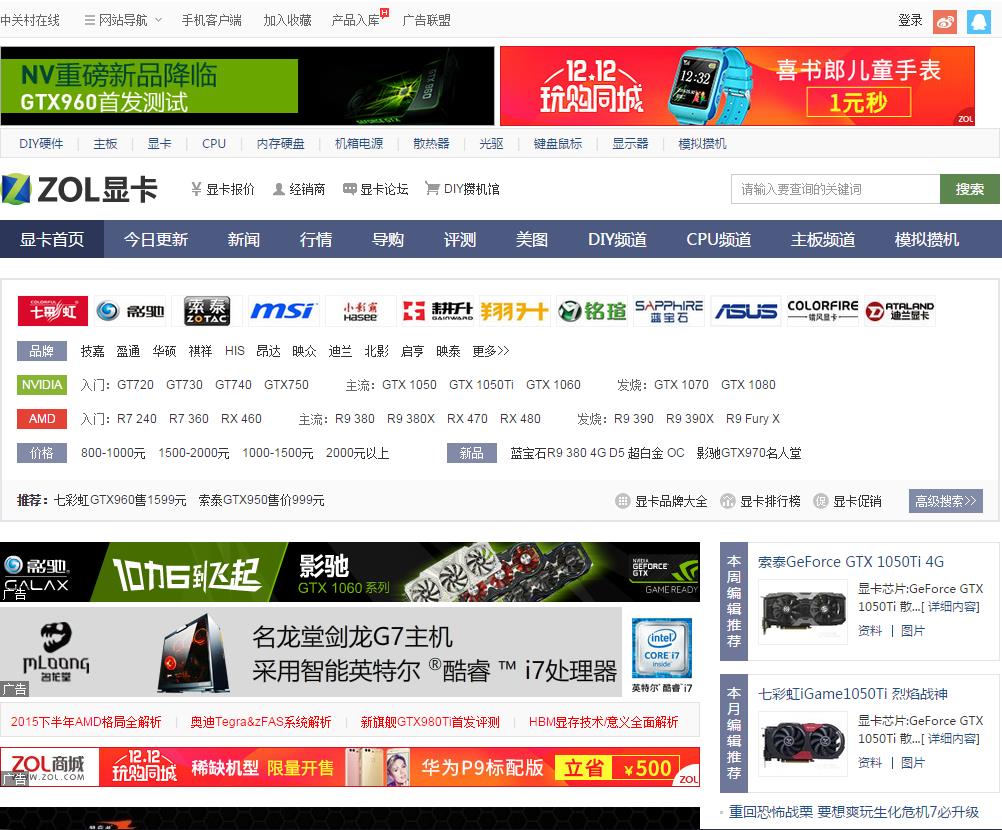Image resolution: width=1002 pixels, height=830 pixels.
Task: Open 显卡促销 promotion link
Action: tap(848, 501)
